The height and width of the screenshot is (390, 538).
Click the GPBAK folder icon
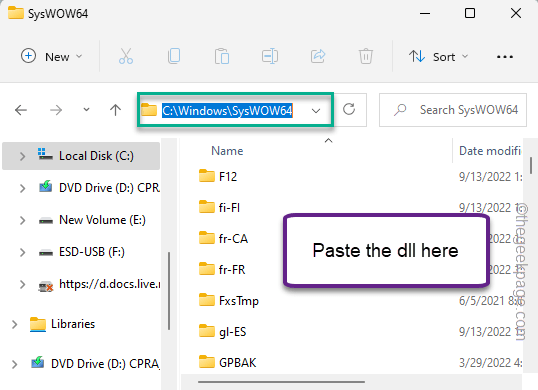pyautogui.click(x=207, y=362)
